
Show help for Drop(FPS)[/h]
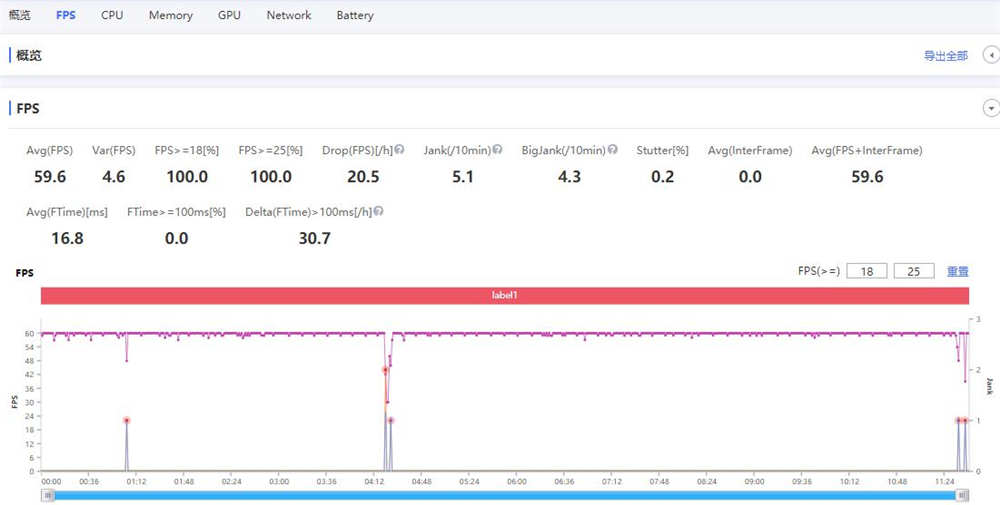[399, 150]
